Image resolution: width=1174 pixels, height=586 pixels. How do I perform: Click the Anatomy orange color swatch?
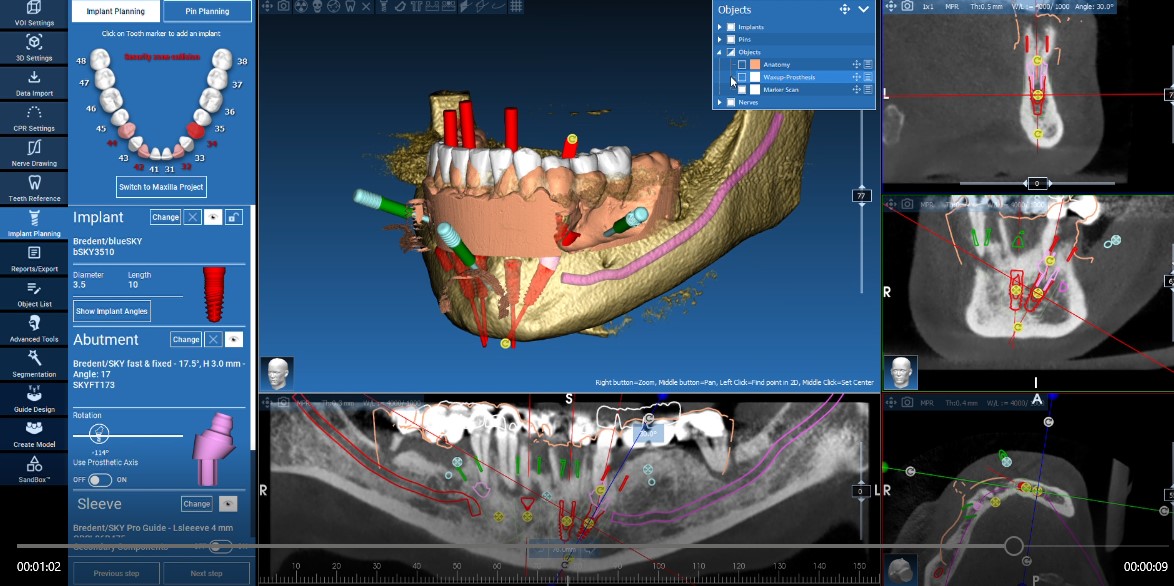point(755,64)
